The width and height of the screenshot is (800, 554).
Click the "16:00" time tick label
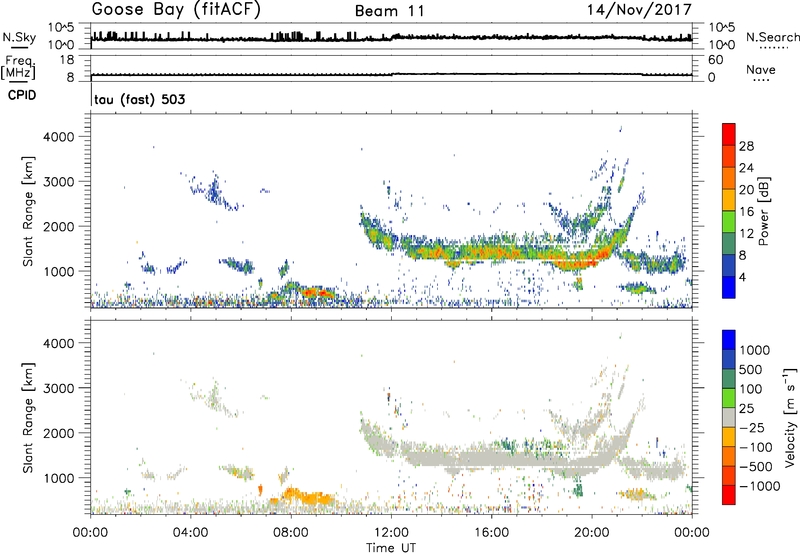491,533
